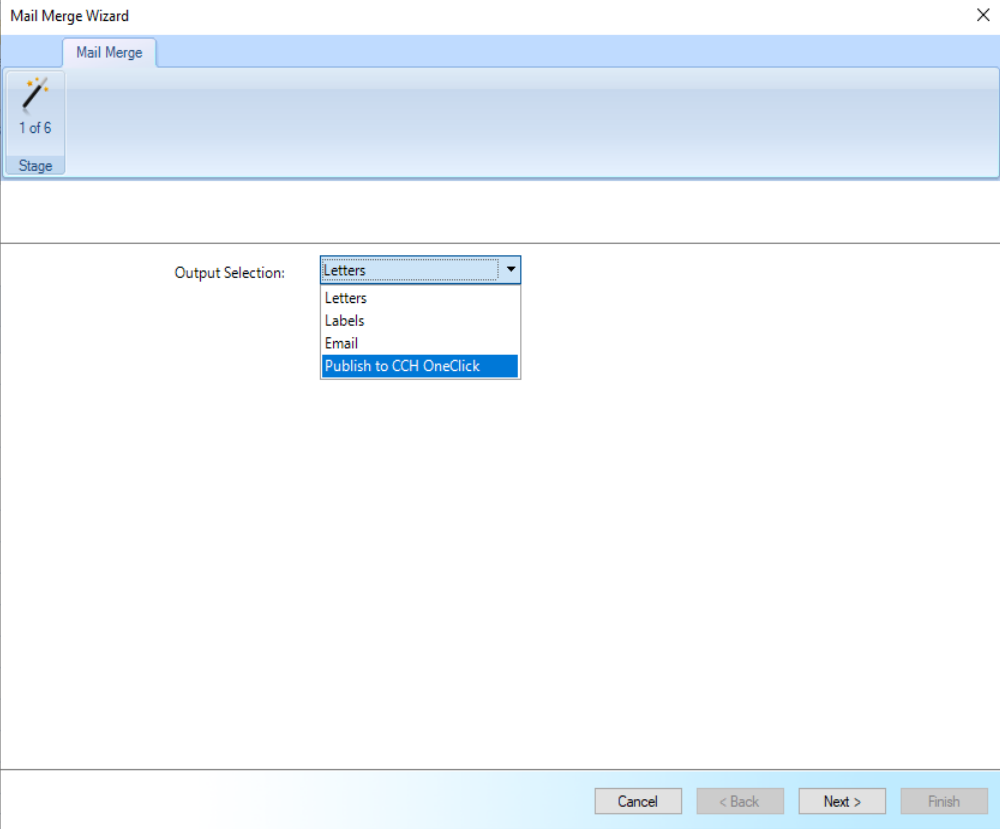Image resolution: width=1000 pixels, height=829 pixels.
Task: Select Publish to CCH OneClick option
Action: pyautogui.click(x=420, y=366)
